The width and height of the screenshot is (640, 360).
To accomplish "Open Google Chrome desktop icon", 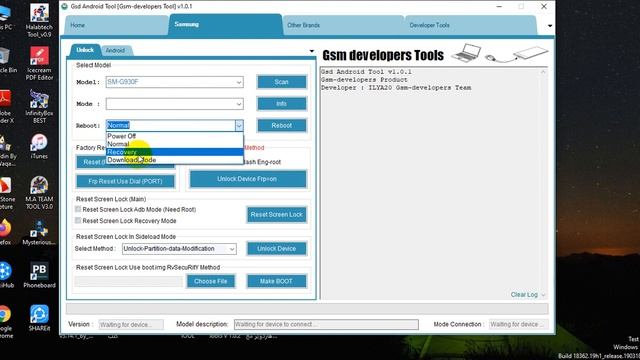I will pos(5,322).
